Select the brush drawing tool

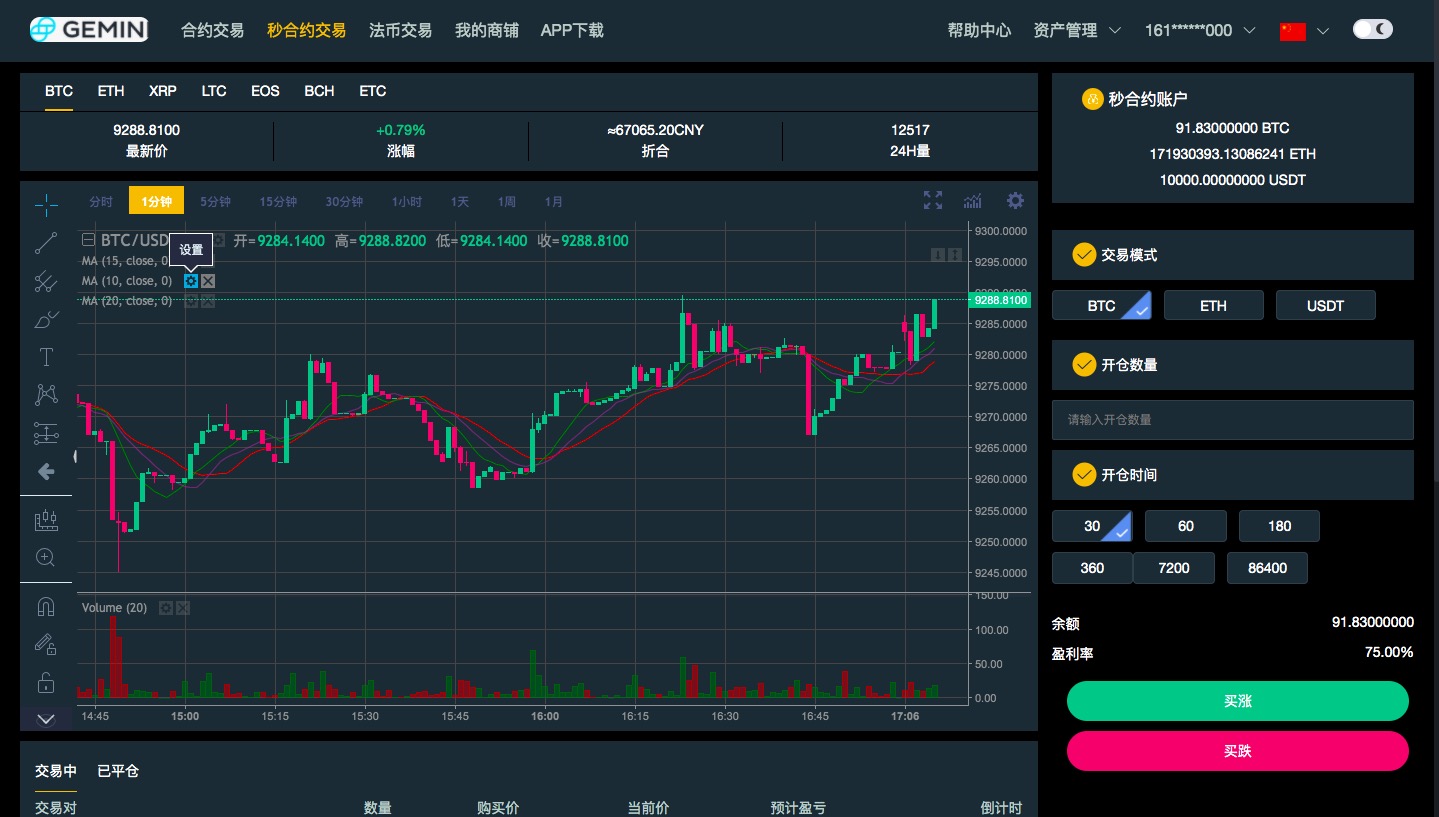tap(46, 319)
